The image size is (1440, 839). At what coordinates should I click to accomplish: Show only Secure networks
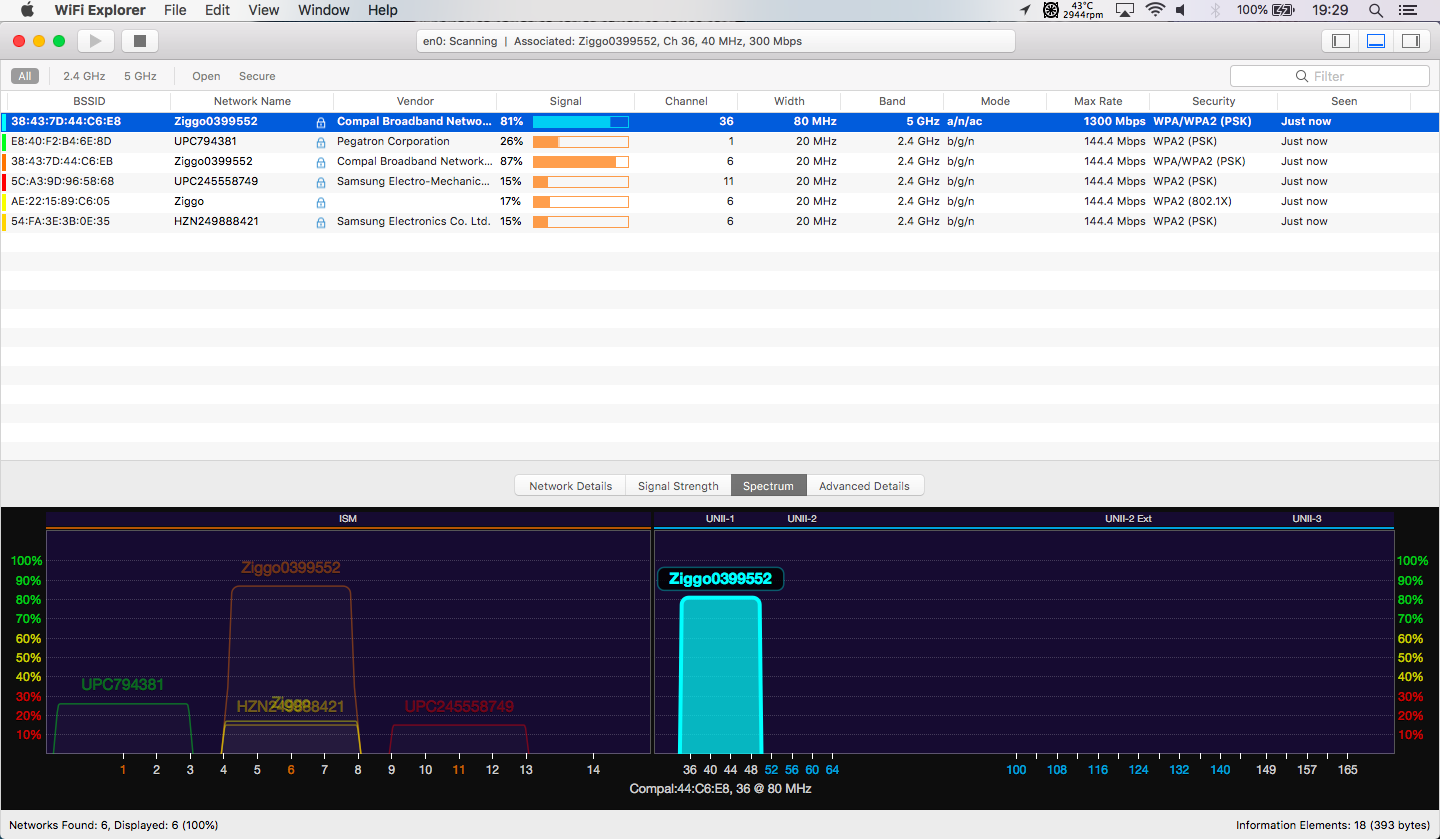[x=257, y=76]
